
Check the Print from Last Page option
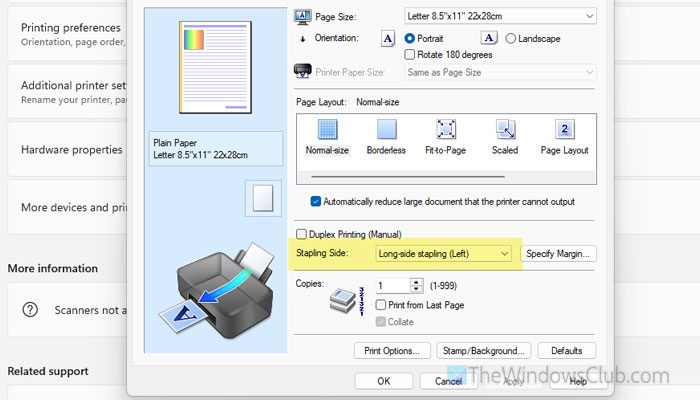pyautogui.click(x=381, y=305)
